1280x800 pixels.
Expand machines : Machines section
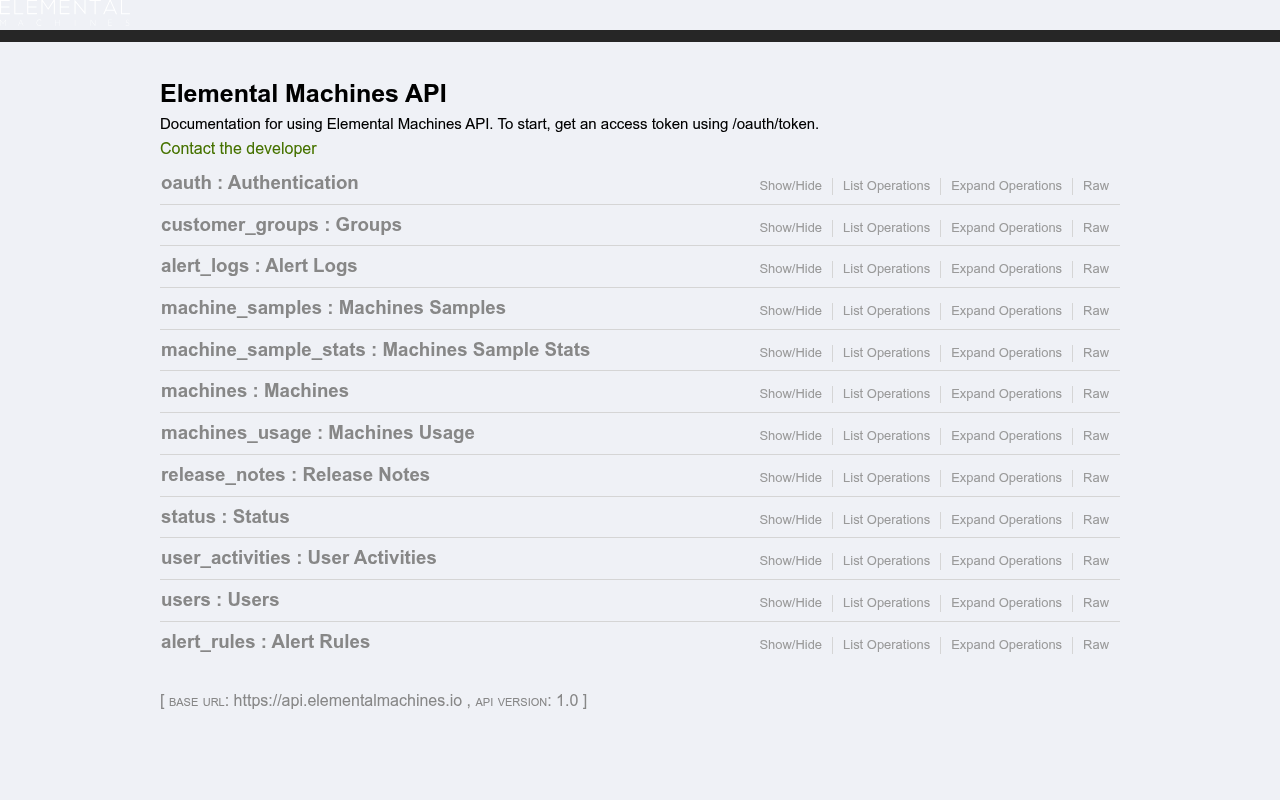coord(255,391)
